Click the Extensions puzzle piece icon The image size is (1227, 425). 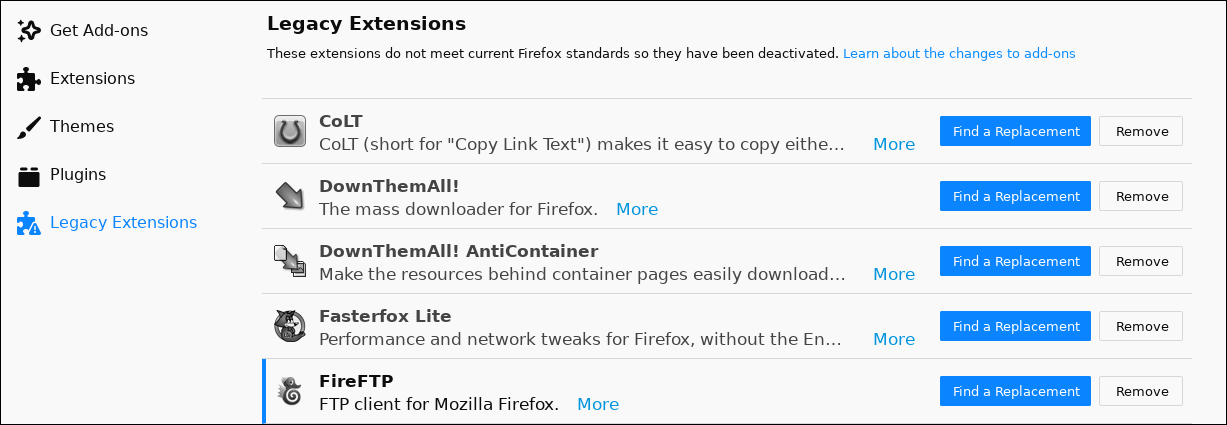pyautogui.click(x=29, y=79)
